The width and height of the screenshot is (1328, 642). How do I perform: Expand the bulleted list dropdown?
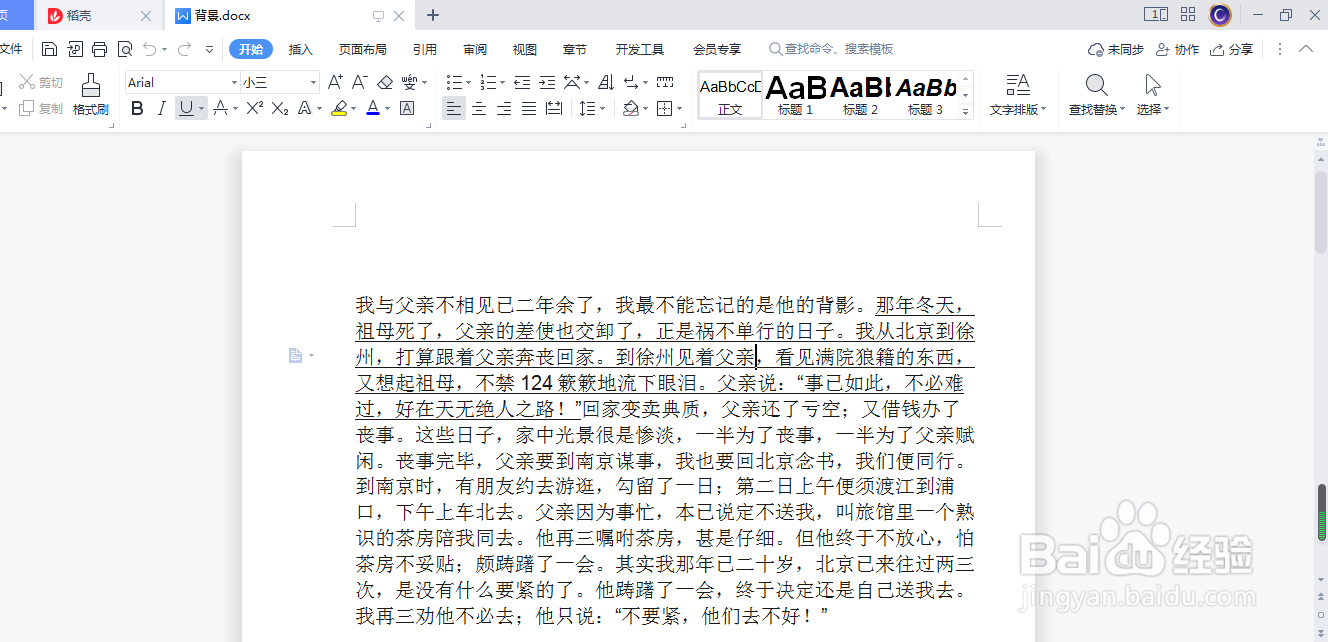coord(468,82)
